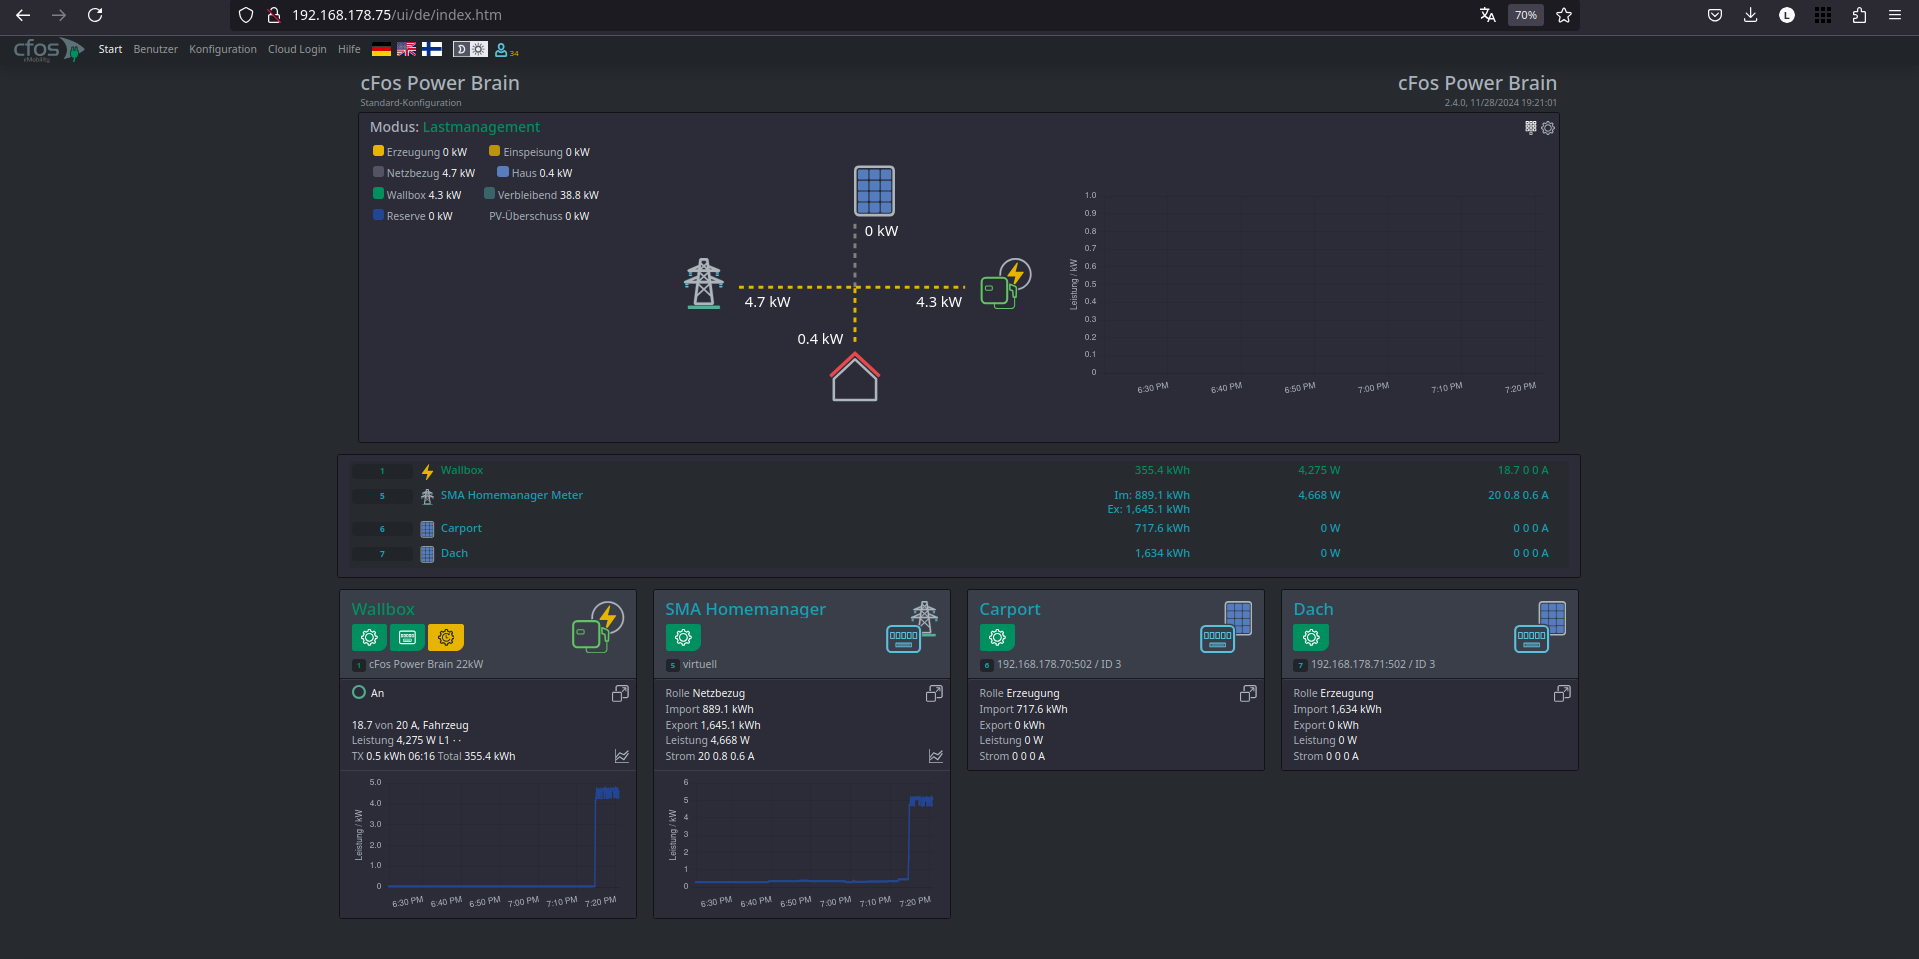Click the grid layout icon beside dashboard gear
The width and height of the screenshot is (1919, 959).
1530,127
